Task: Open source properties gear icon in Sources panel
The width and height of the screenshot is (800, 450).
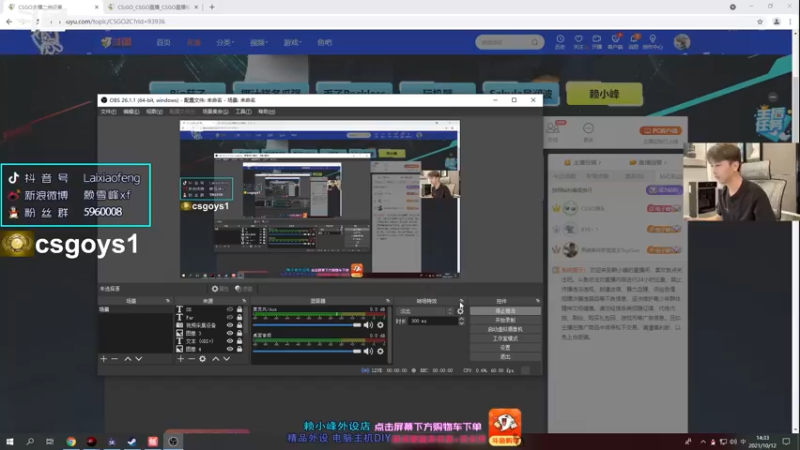Action: point(203,359)
